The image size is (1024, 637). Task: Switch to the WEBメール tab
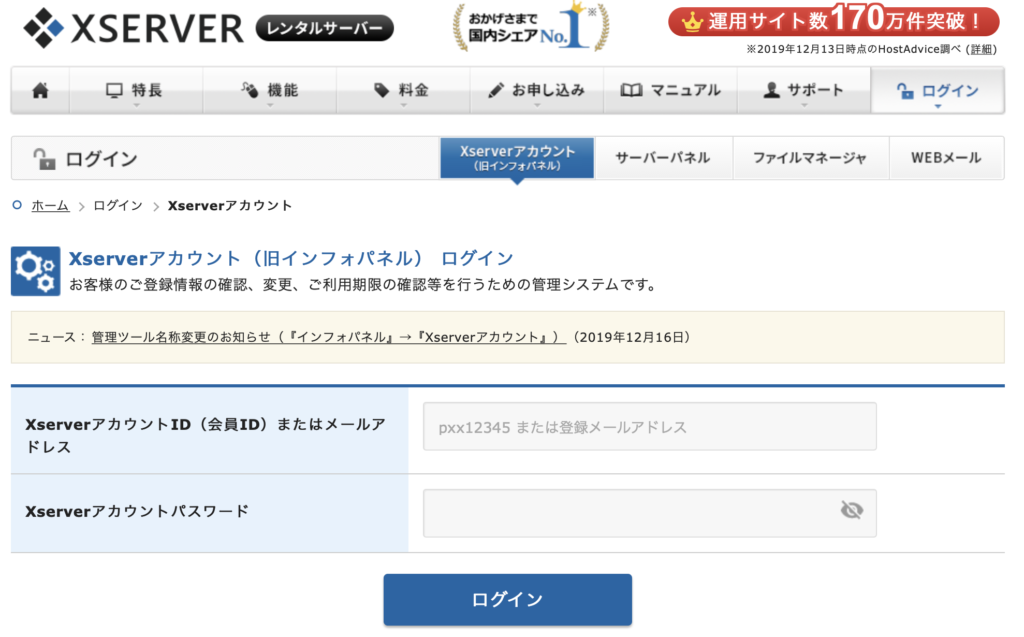(946, 157)
